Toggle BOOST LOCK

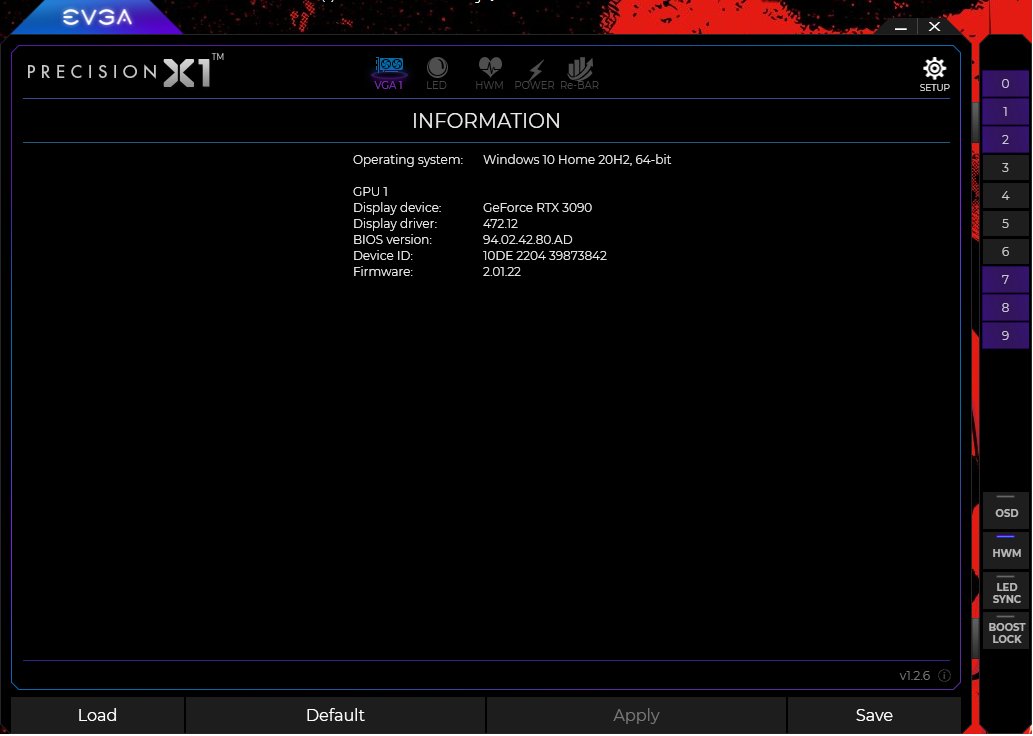click(x=1006, y=631)
